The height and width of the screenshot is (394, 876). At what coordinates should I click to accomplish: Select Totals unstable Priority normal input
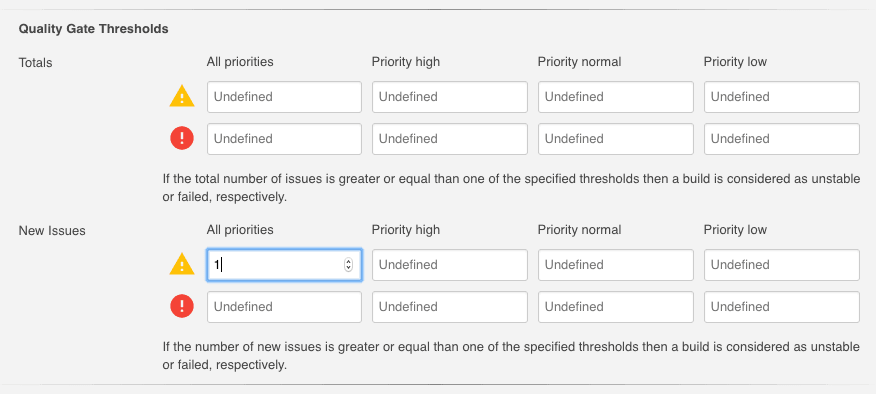(616, 97)
